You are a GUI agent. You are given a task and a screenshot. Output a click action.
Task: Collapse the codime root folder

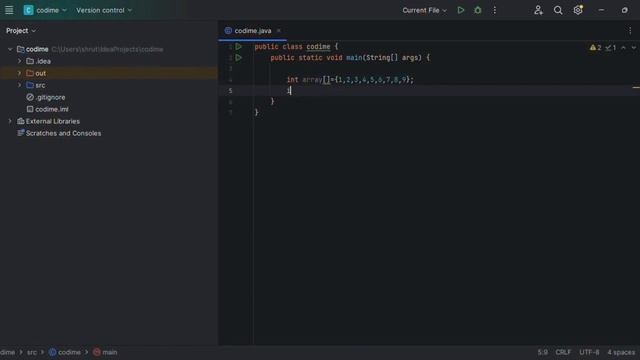click(x=10, y=49)
